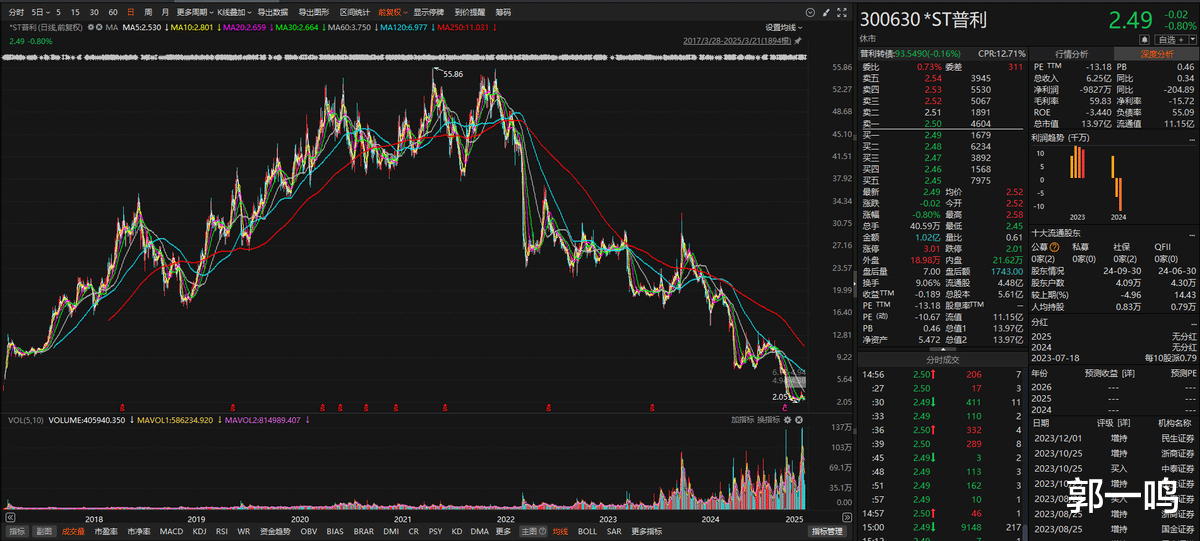Viewport: 1200px width, 541px height.
Task: Select the DMI indicator
Action: (x=391, y=531)
